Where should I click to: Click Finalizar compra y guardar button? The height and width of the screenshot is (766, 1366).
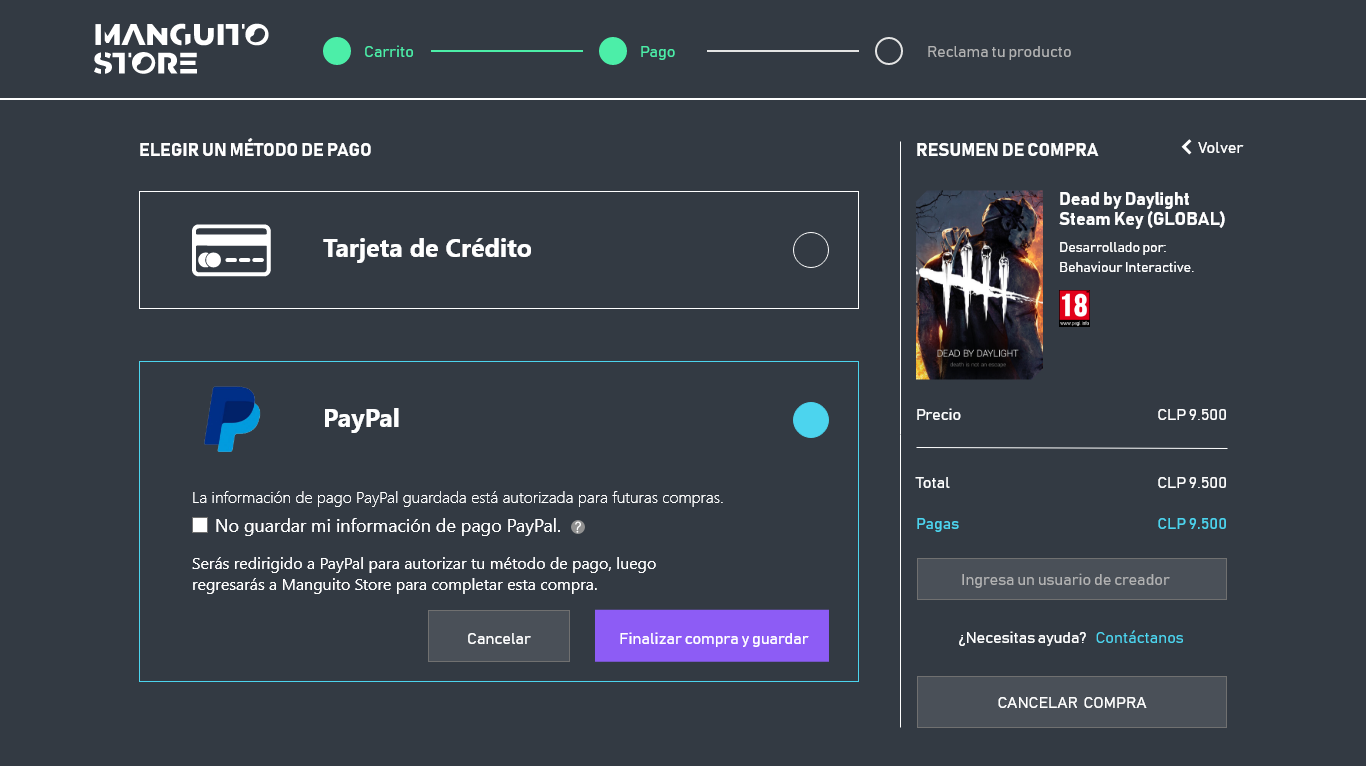[x=712, y=636]
